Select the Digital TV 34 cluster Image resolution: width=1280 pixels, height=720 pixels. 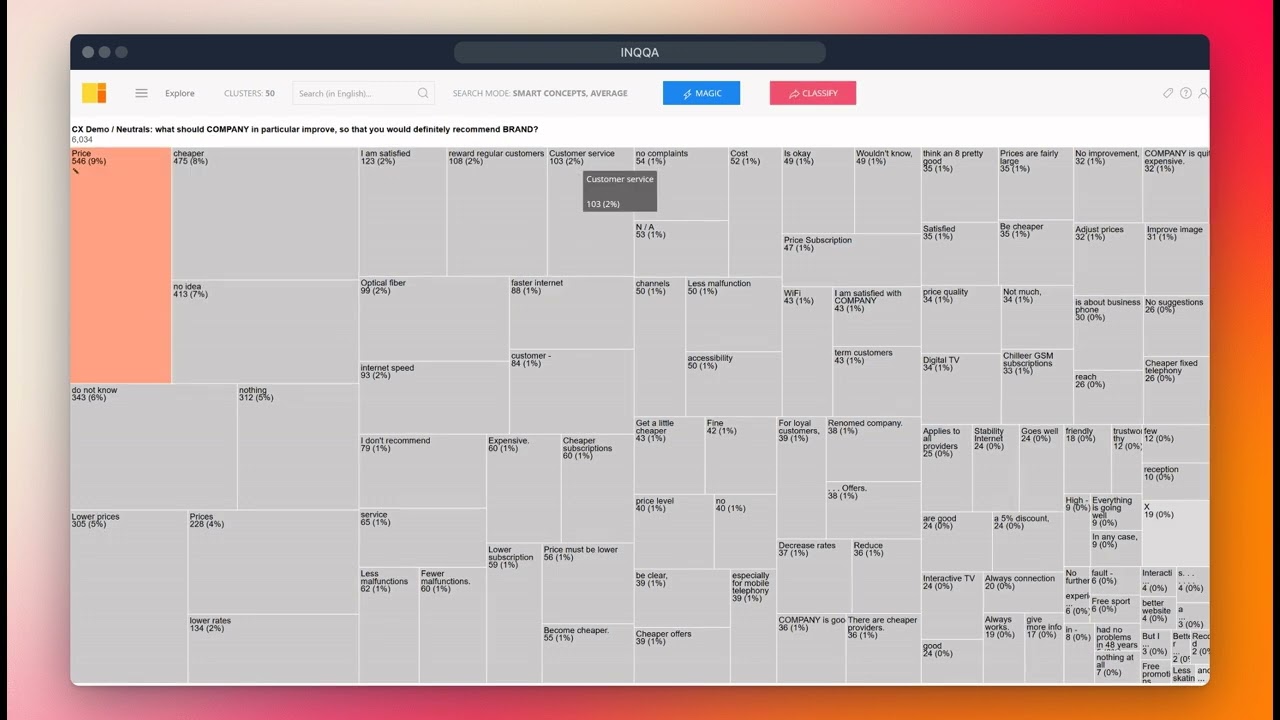[x=960, y=388]
